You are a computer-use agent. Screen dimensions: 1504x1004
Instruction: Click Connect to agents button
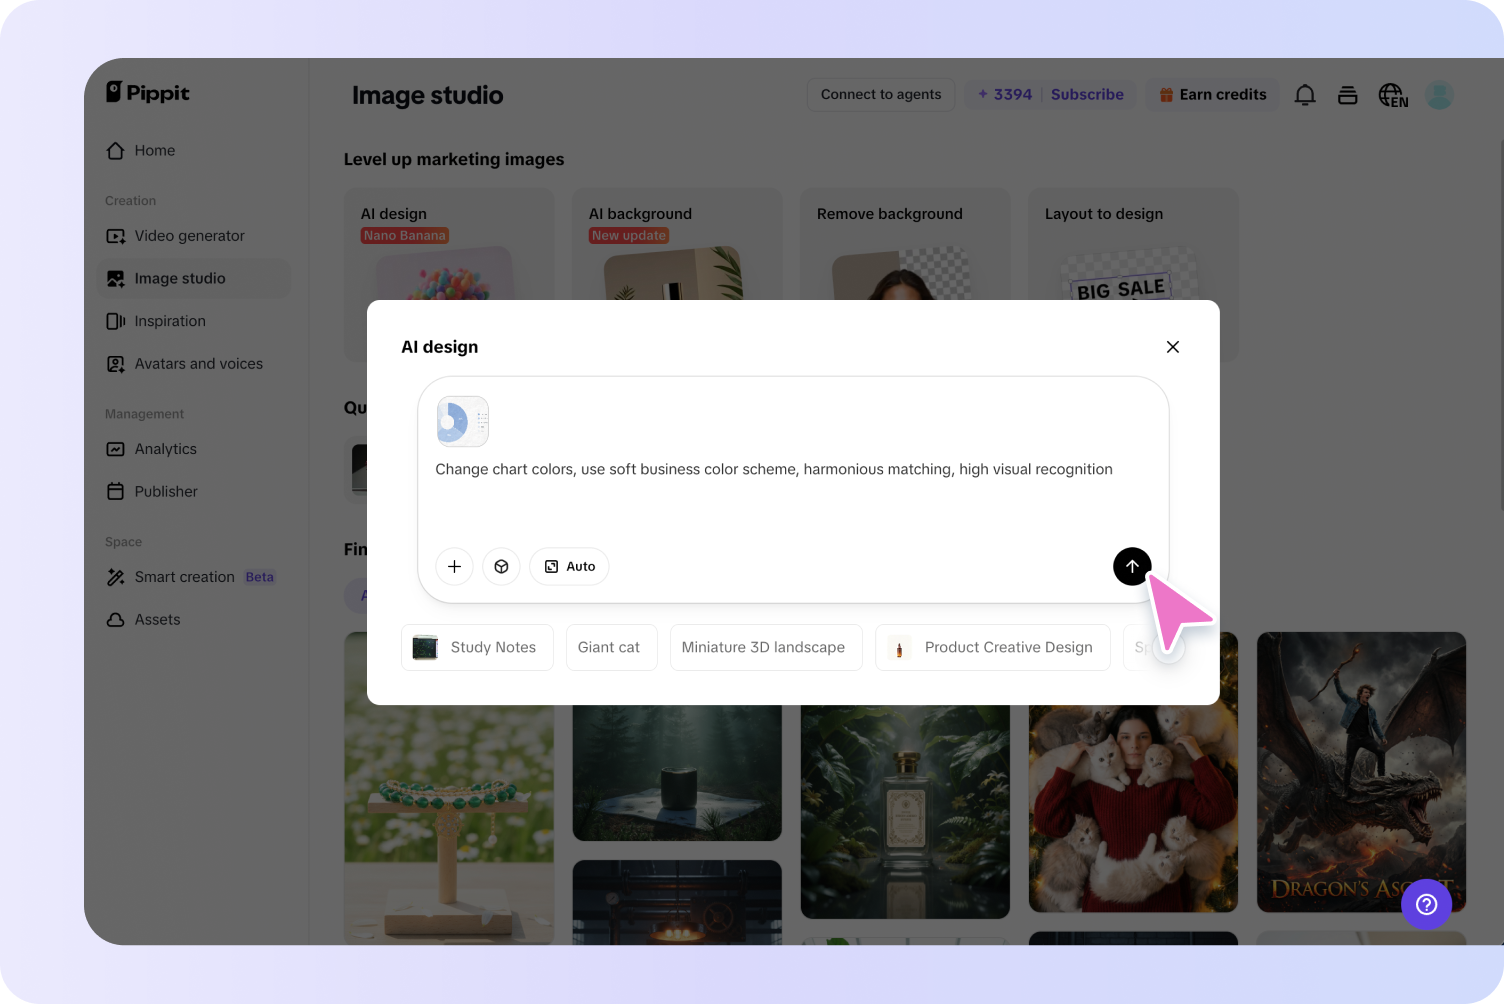881,94
